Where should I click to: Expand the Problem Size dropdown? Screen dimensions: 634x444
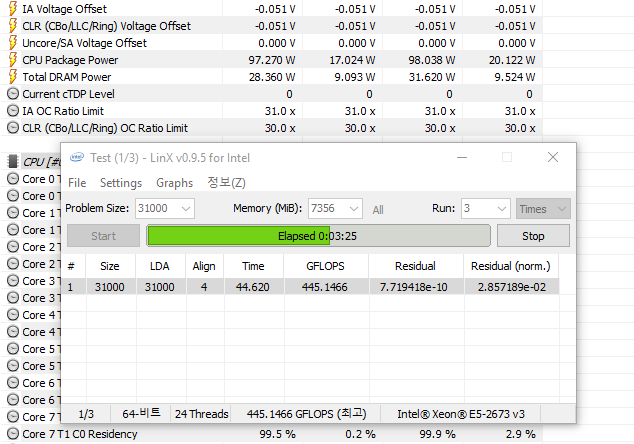pos(186,209)
